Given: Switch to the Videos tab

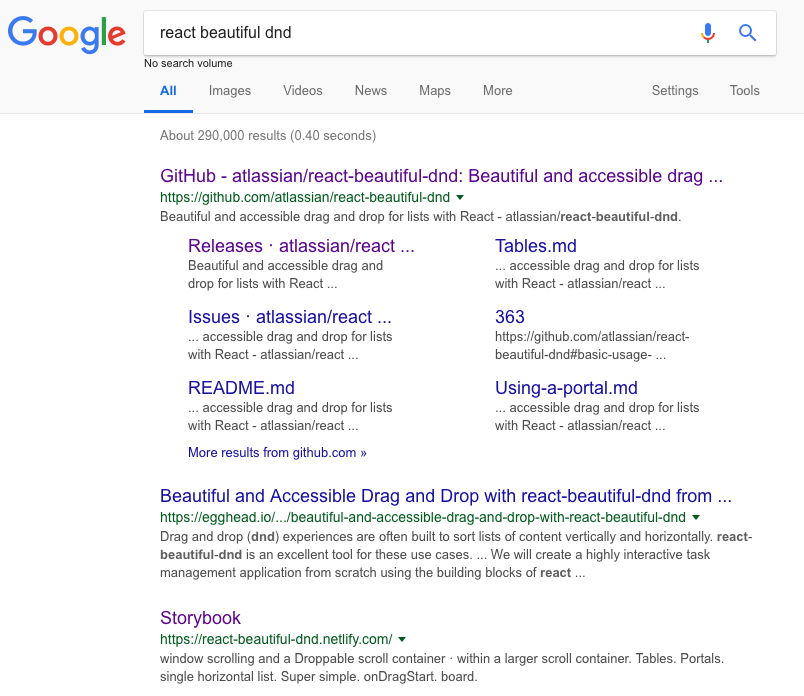Looking at the screenshot, I should (302, 91).
